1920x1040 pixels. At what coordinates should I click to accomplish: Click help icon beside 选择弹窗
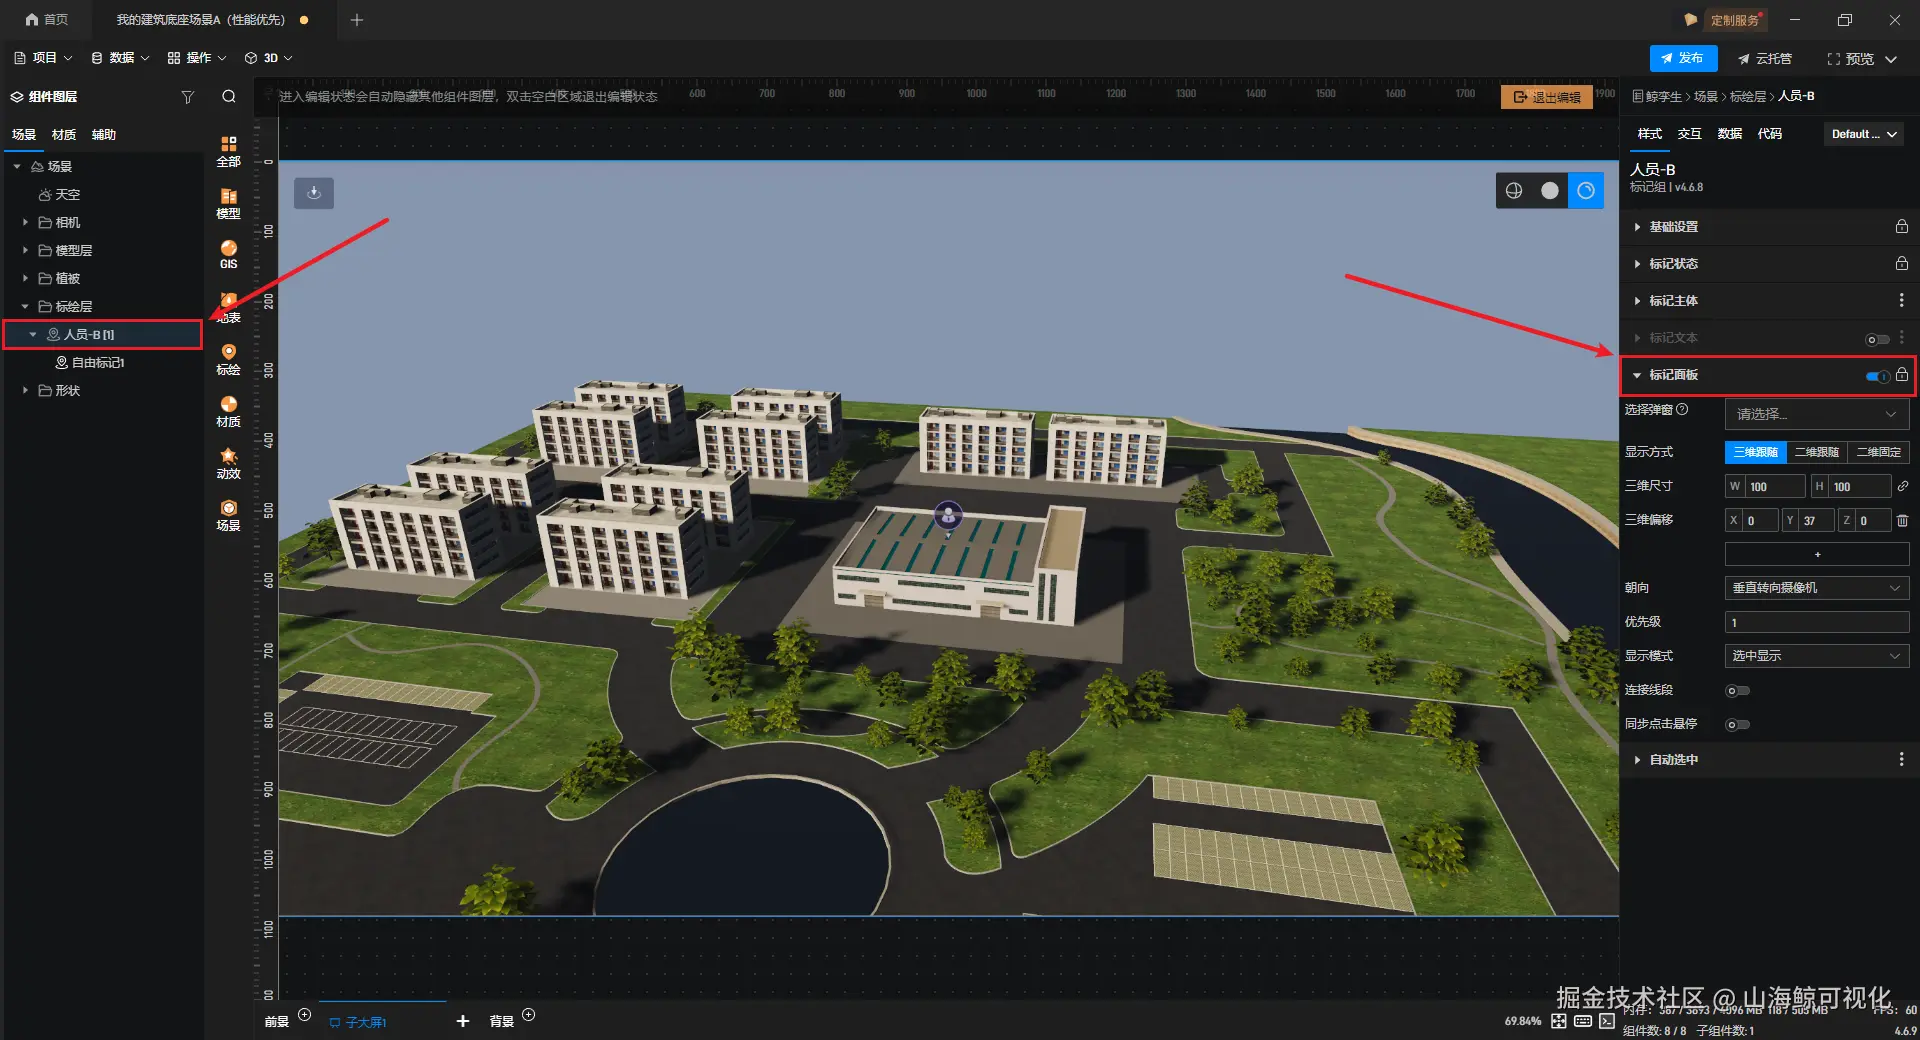click(x=1682, y=409)
